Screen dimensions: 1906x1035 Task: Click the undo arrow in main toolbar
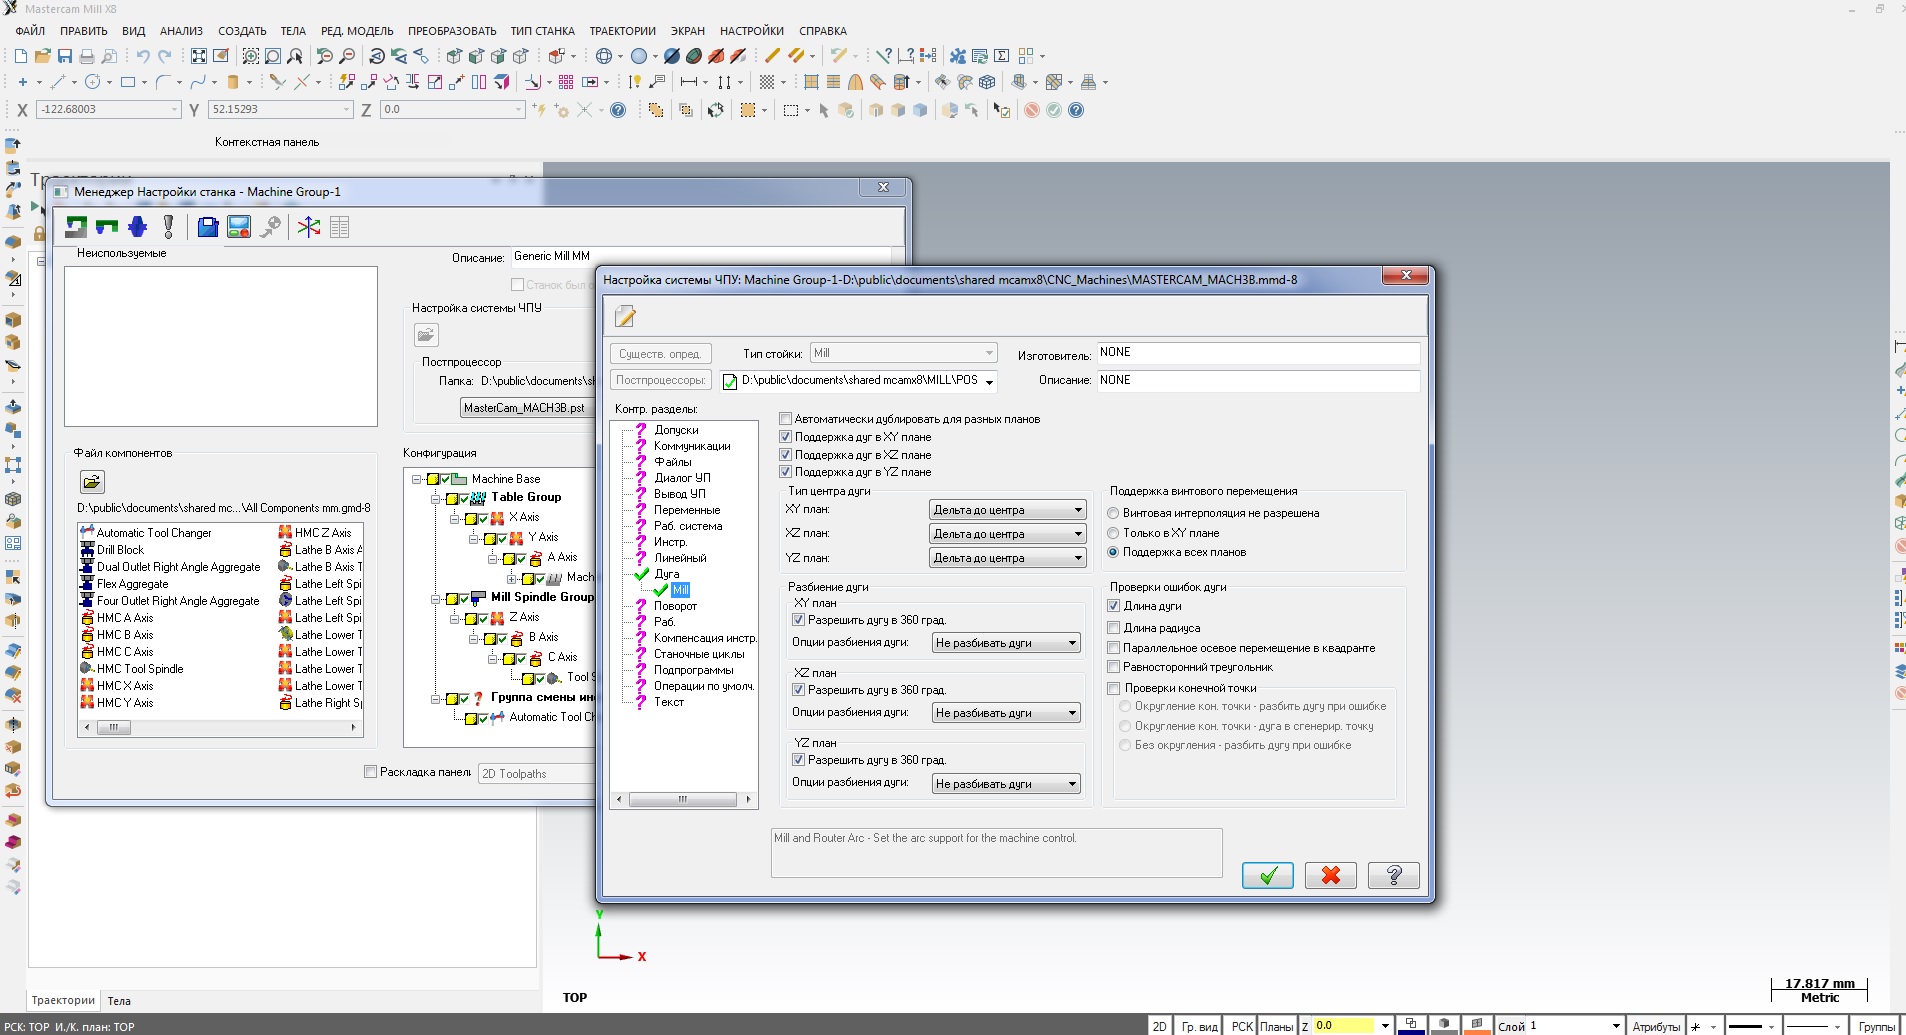143,56
